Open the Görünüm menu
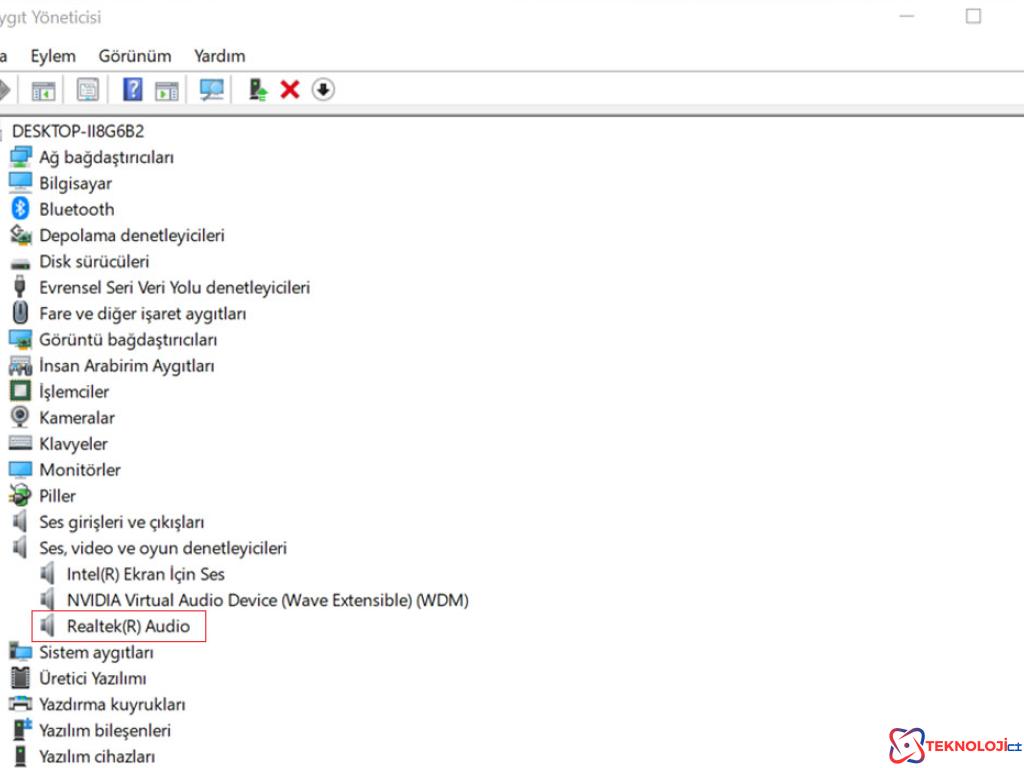The image size is (1024, 768). tap(135, 56)
